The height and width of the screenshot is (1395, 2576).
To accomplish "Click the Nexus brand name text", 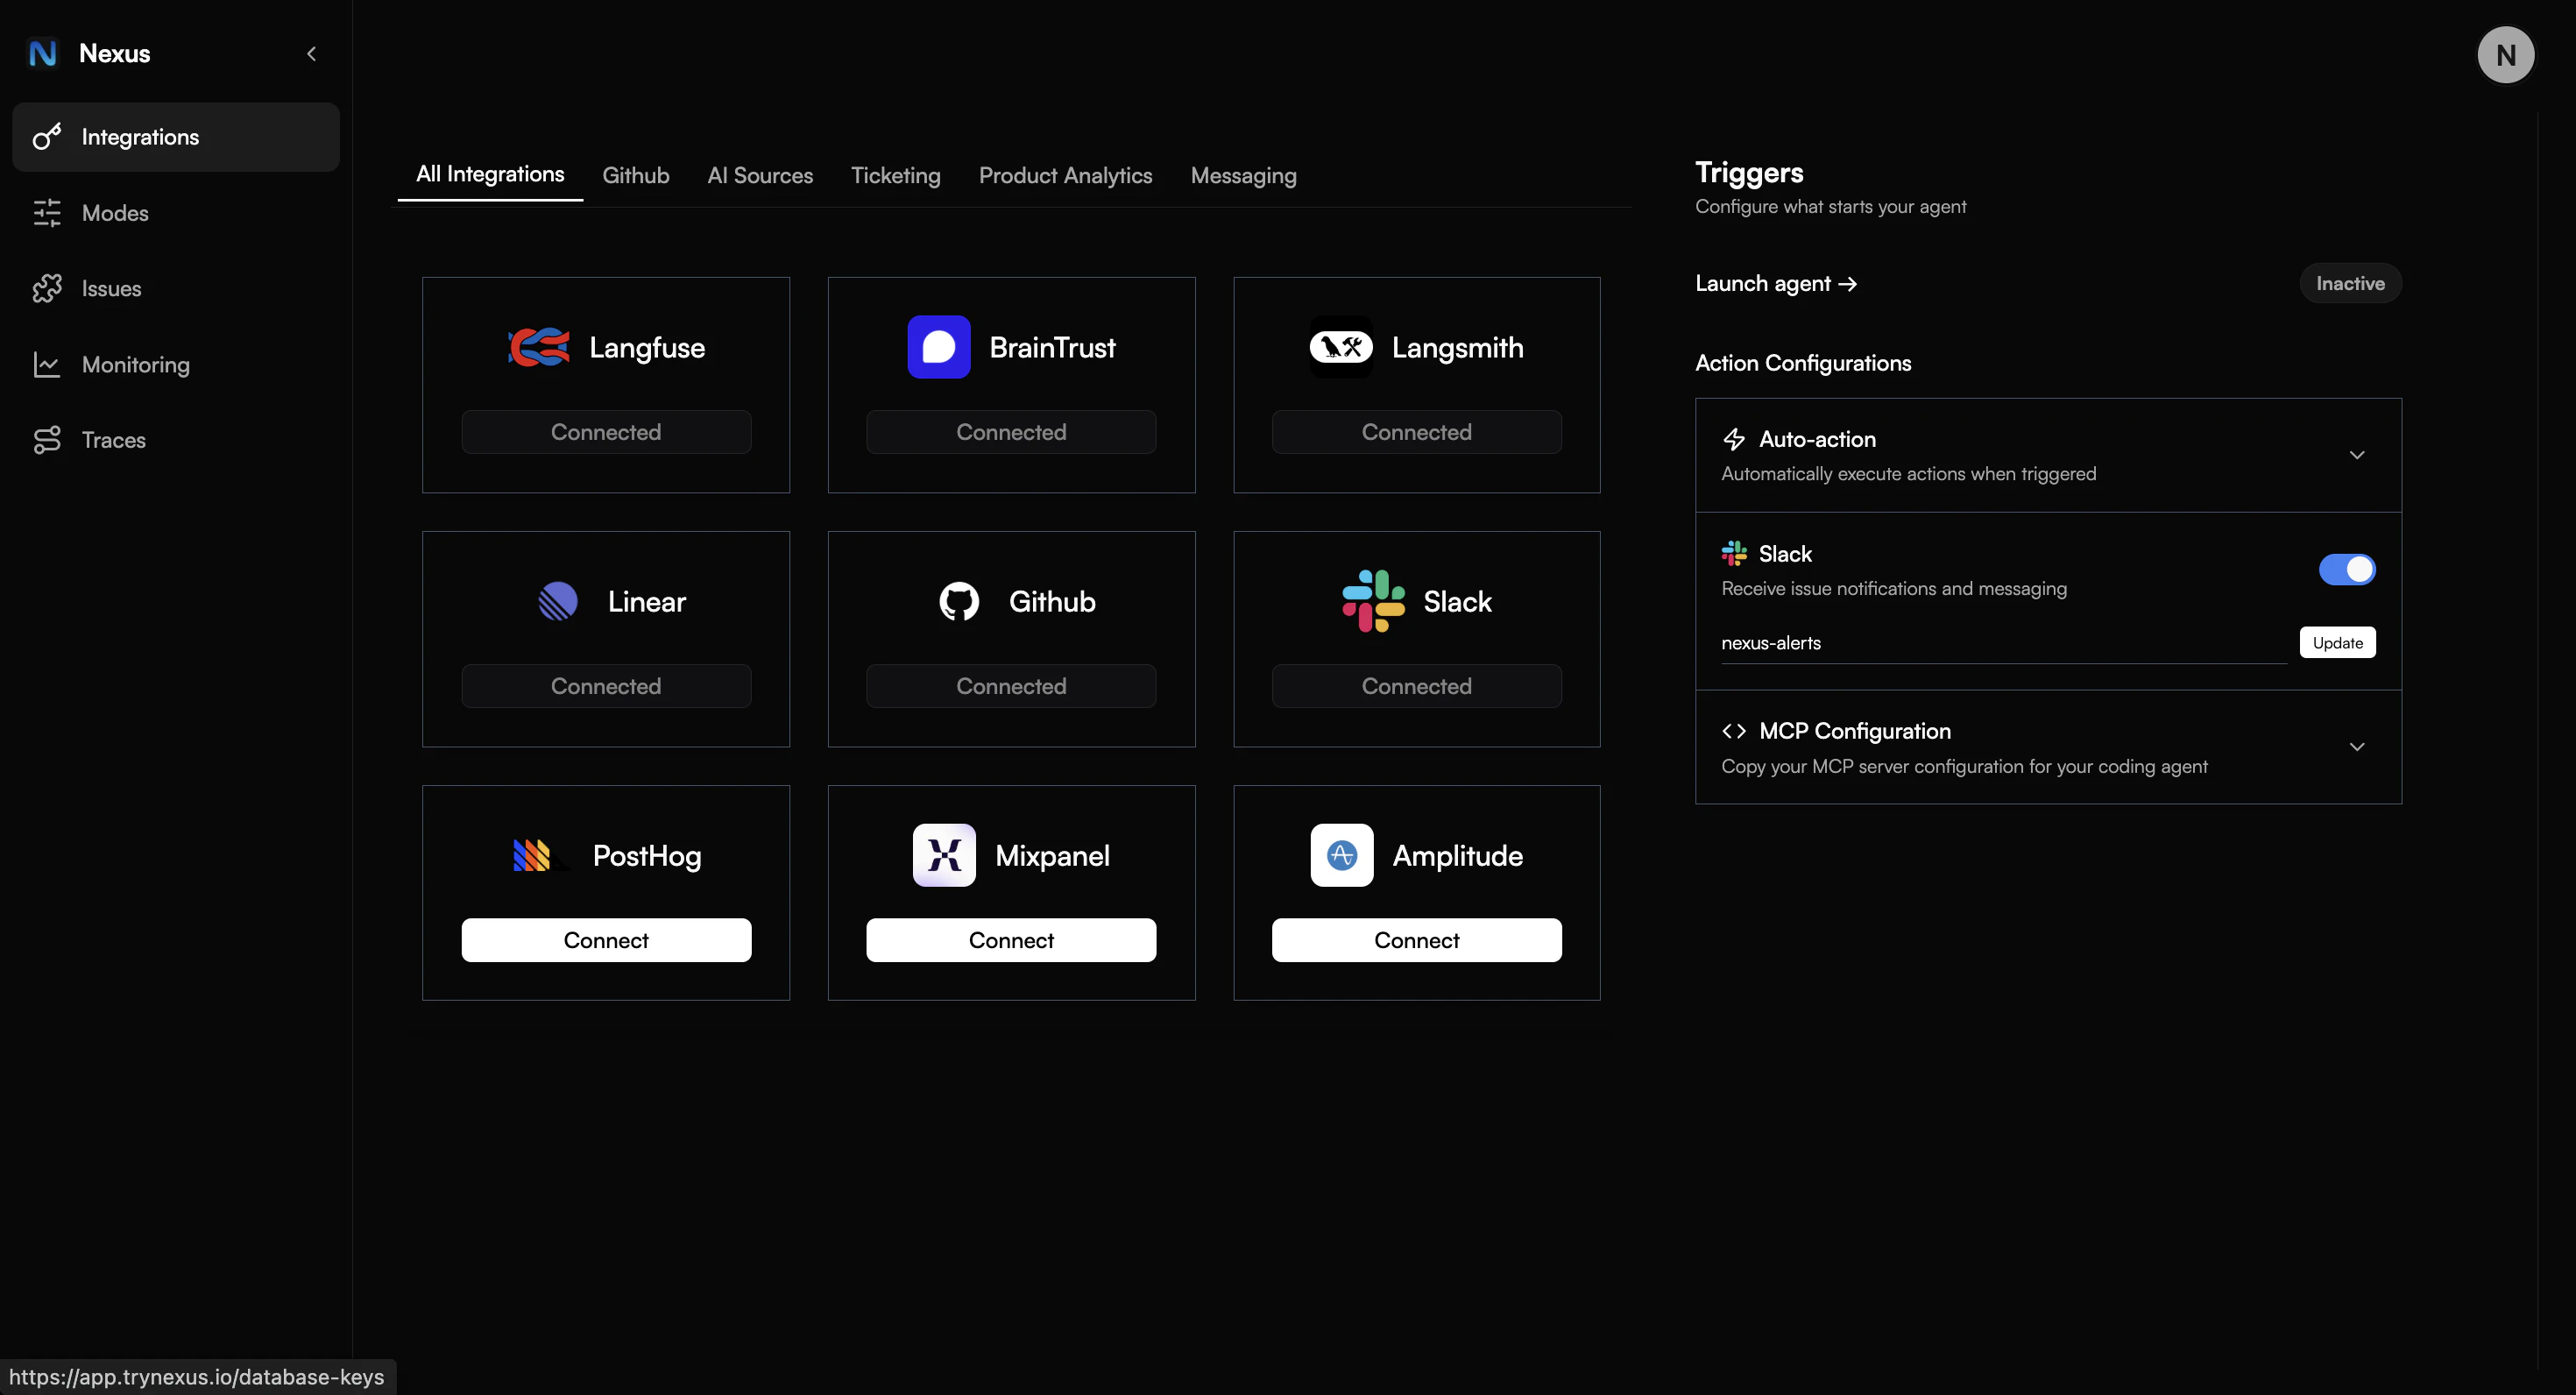I will (115, 54).
